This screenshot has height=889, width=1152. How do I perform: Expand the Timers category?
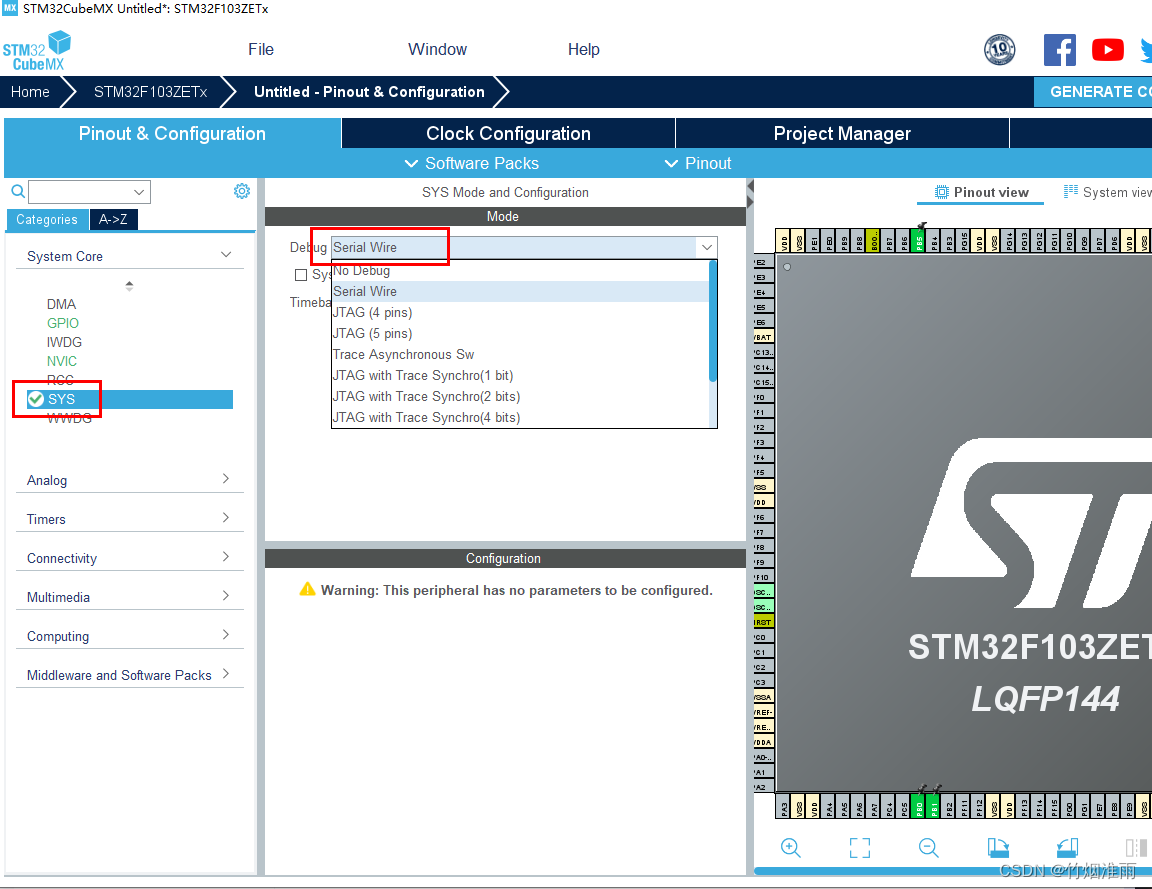pos(226,518)
